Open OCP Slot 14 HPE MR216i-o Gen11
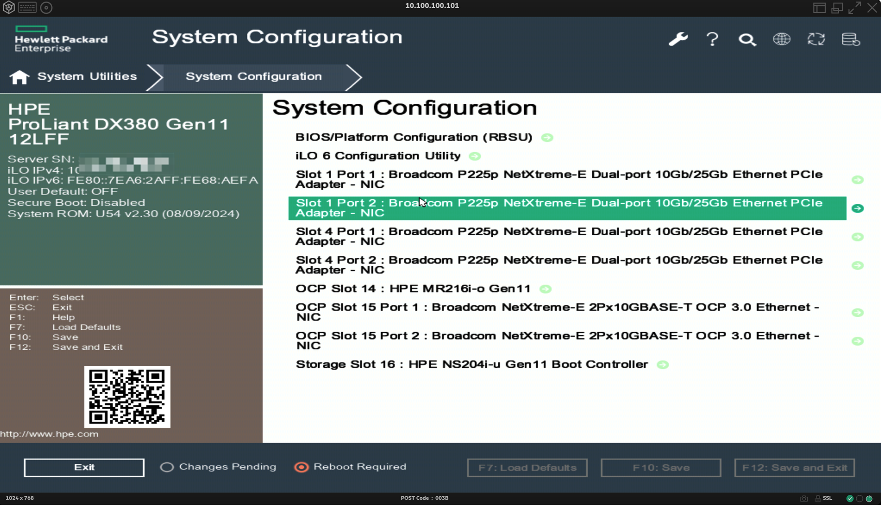Screen dimensions: 881x505 pos(413,289)
